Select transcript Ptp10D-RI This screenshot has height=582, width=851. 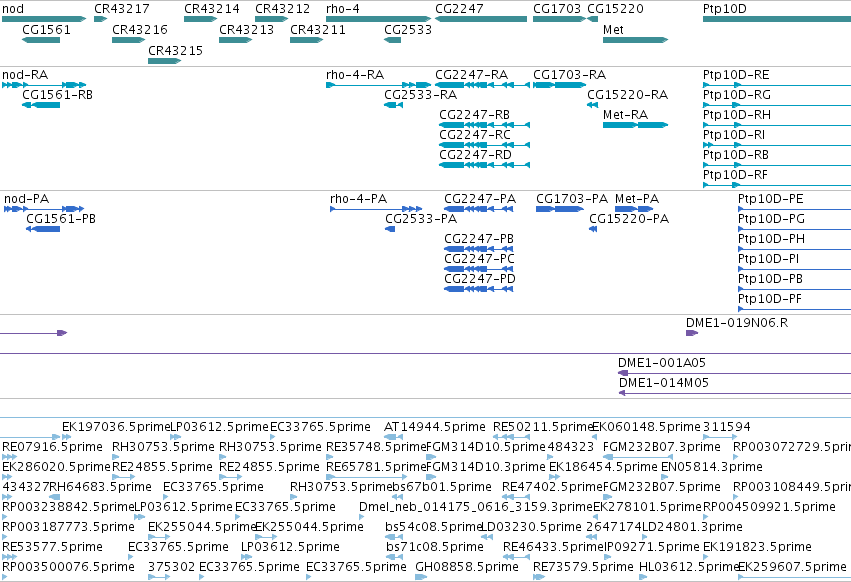tap(777, 145)
